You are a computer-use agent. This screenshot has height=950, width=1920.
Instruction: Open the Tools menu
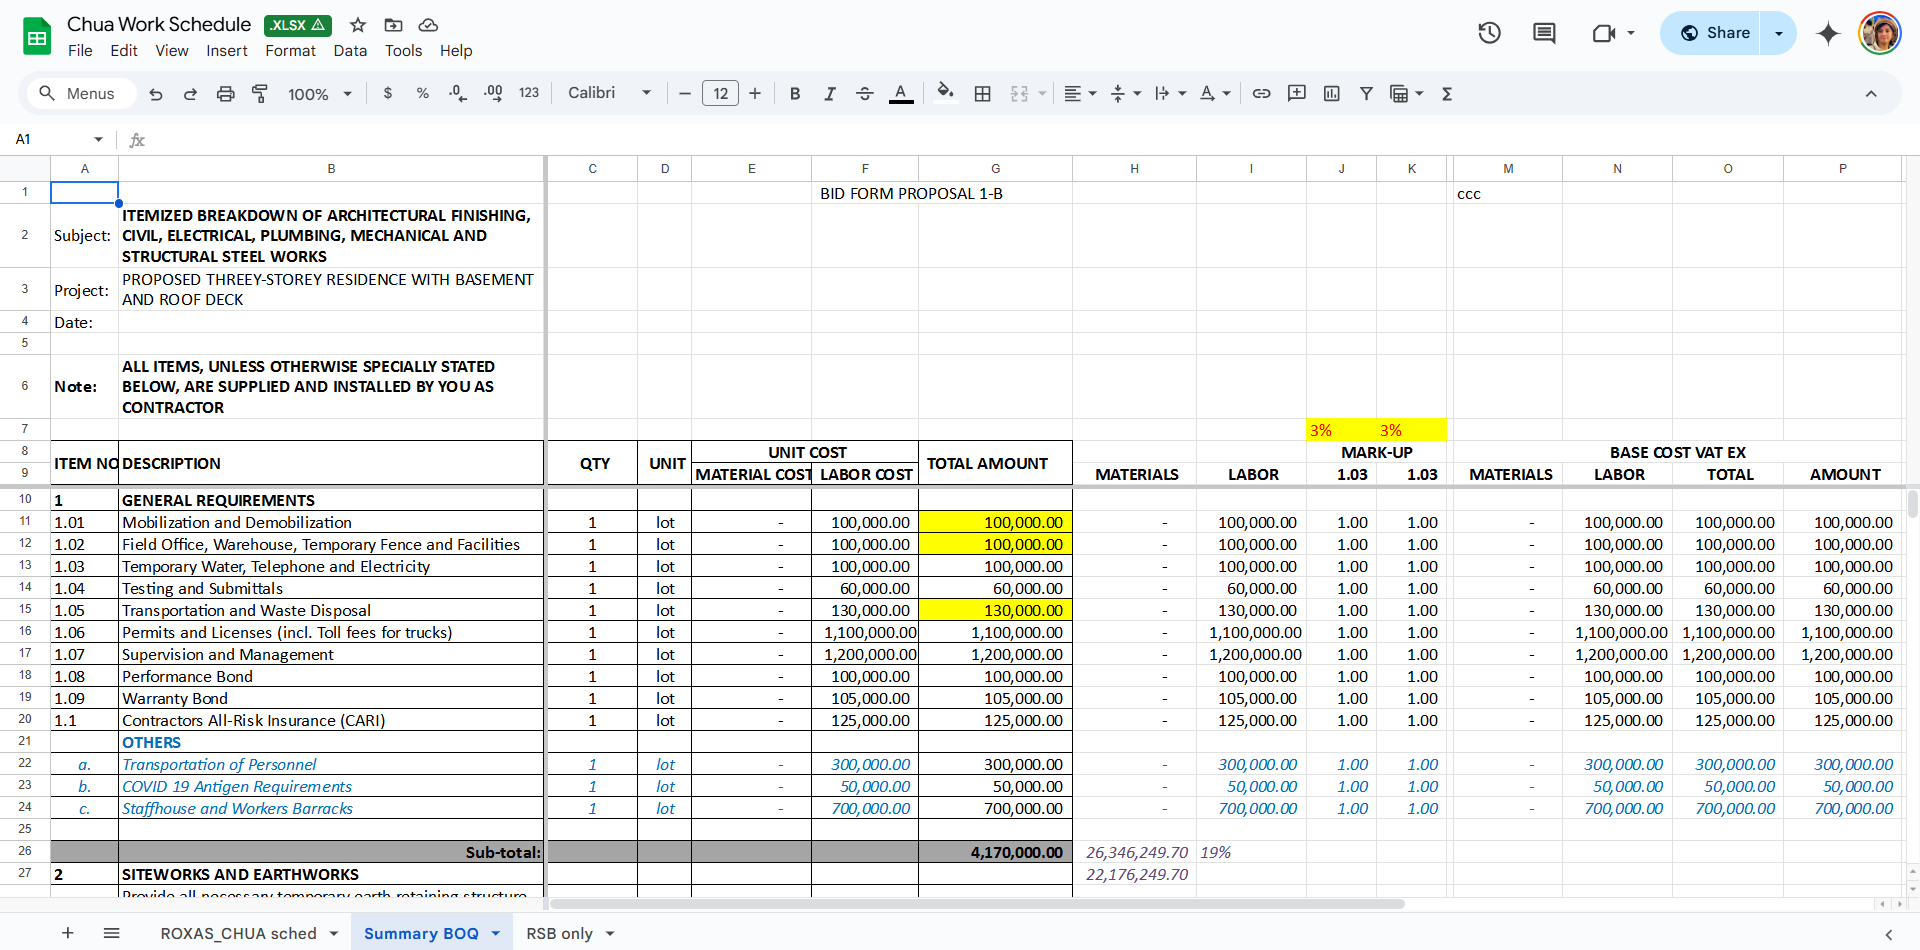(x=404, y=51)
